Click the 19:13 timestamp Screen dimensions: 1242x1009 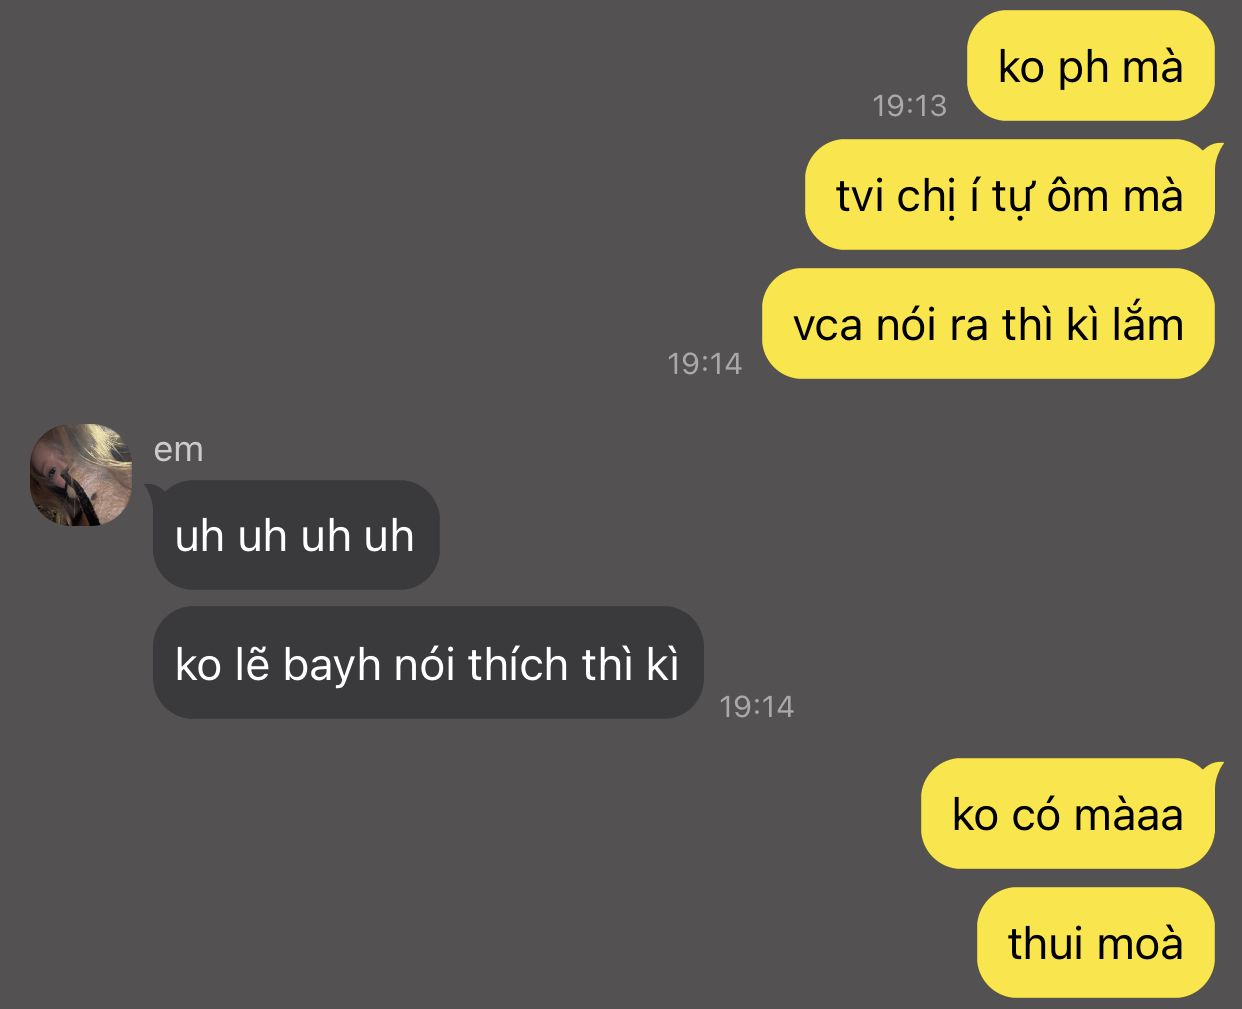(x=909, y=105)
